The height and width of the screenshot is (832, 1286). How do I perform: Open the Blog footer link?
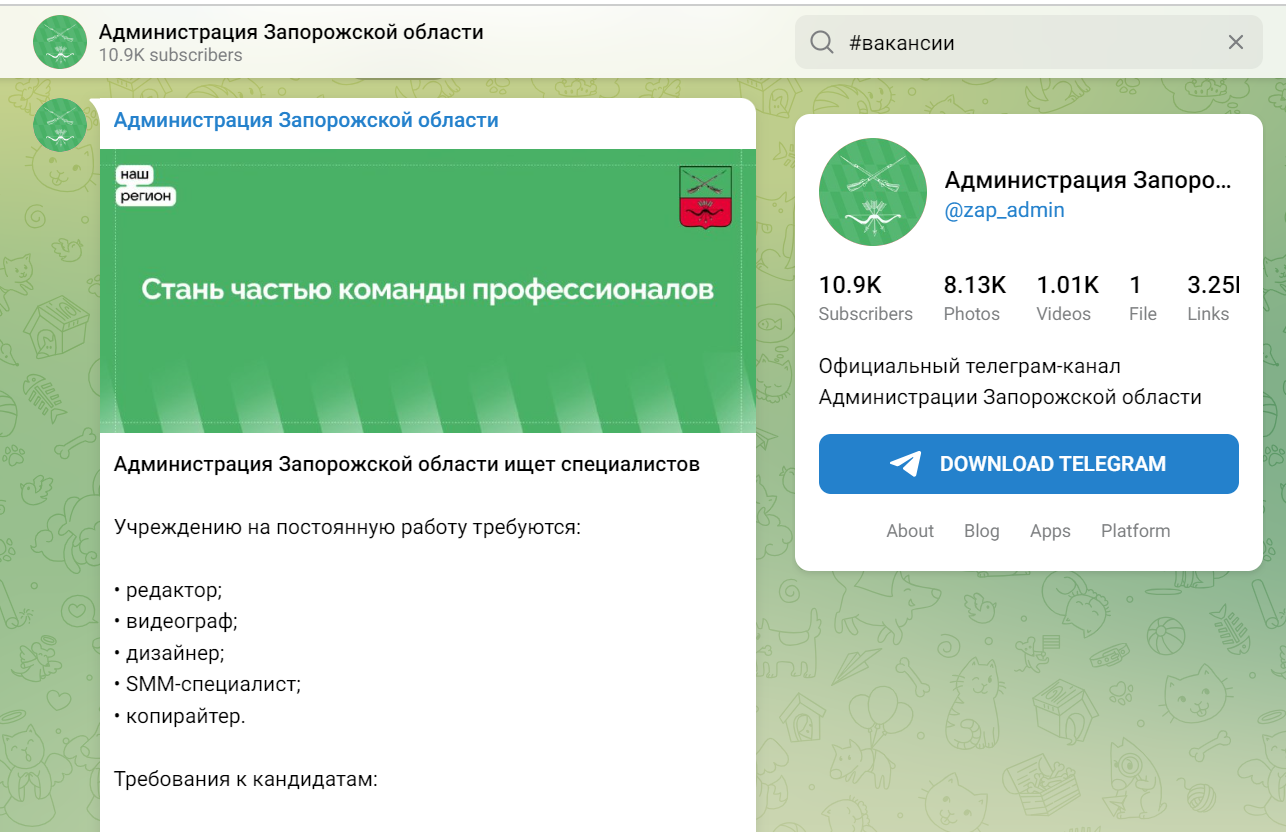point(981,531)
